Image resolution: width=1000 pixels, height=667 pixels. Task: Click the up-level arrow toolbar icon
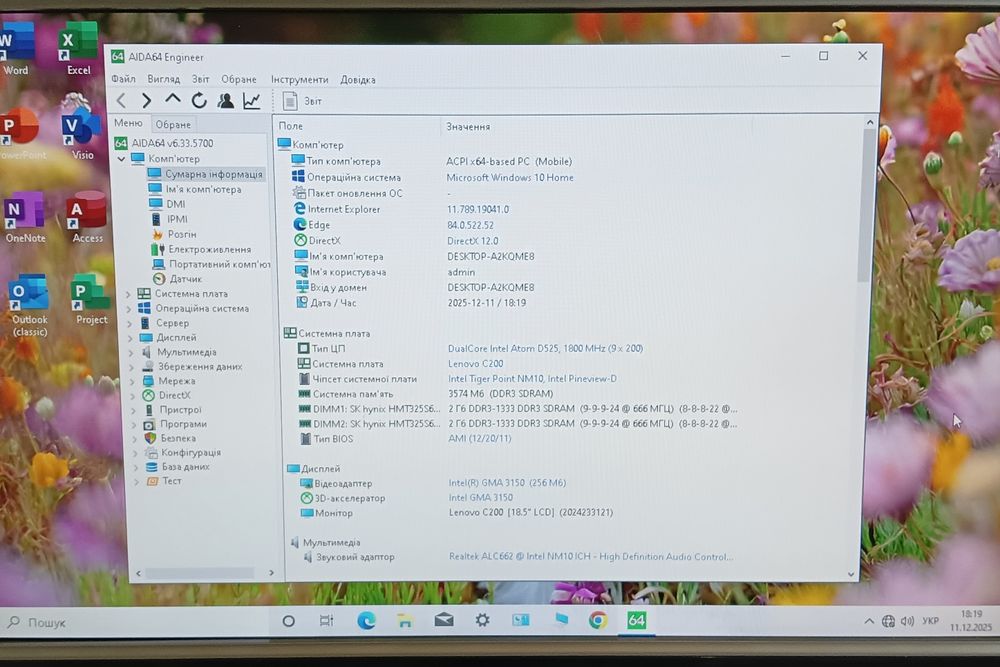(x=172, y=99)
